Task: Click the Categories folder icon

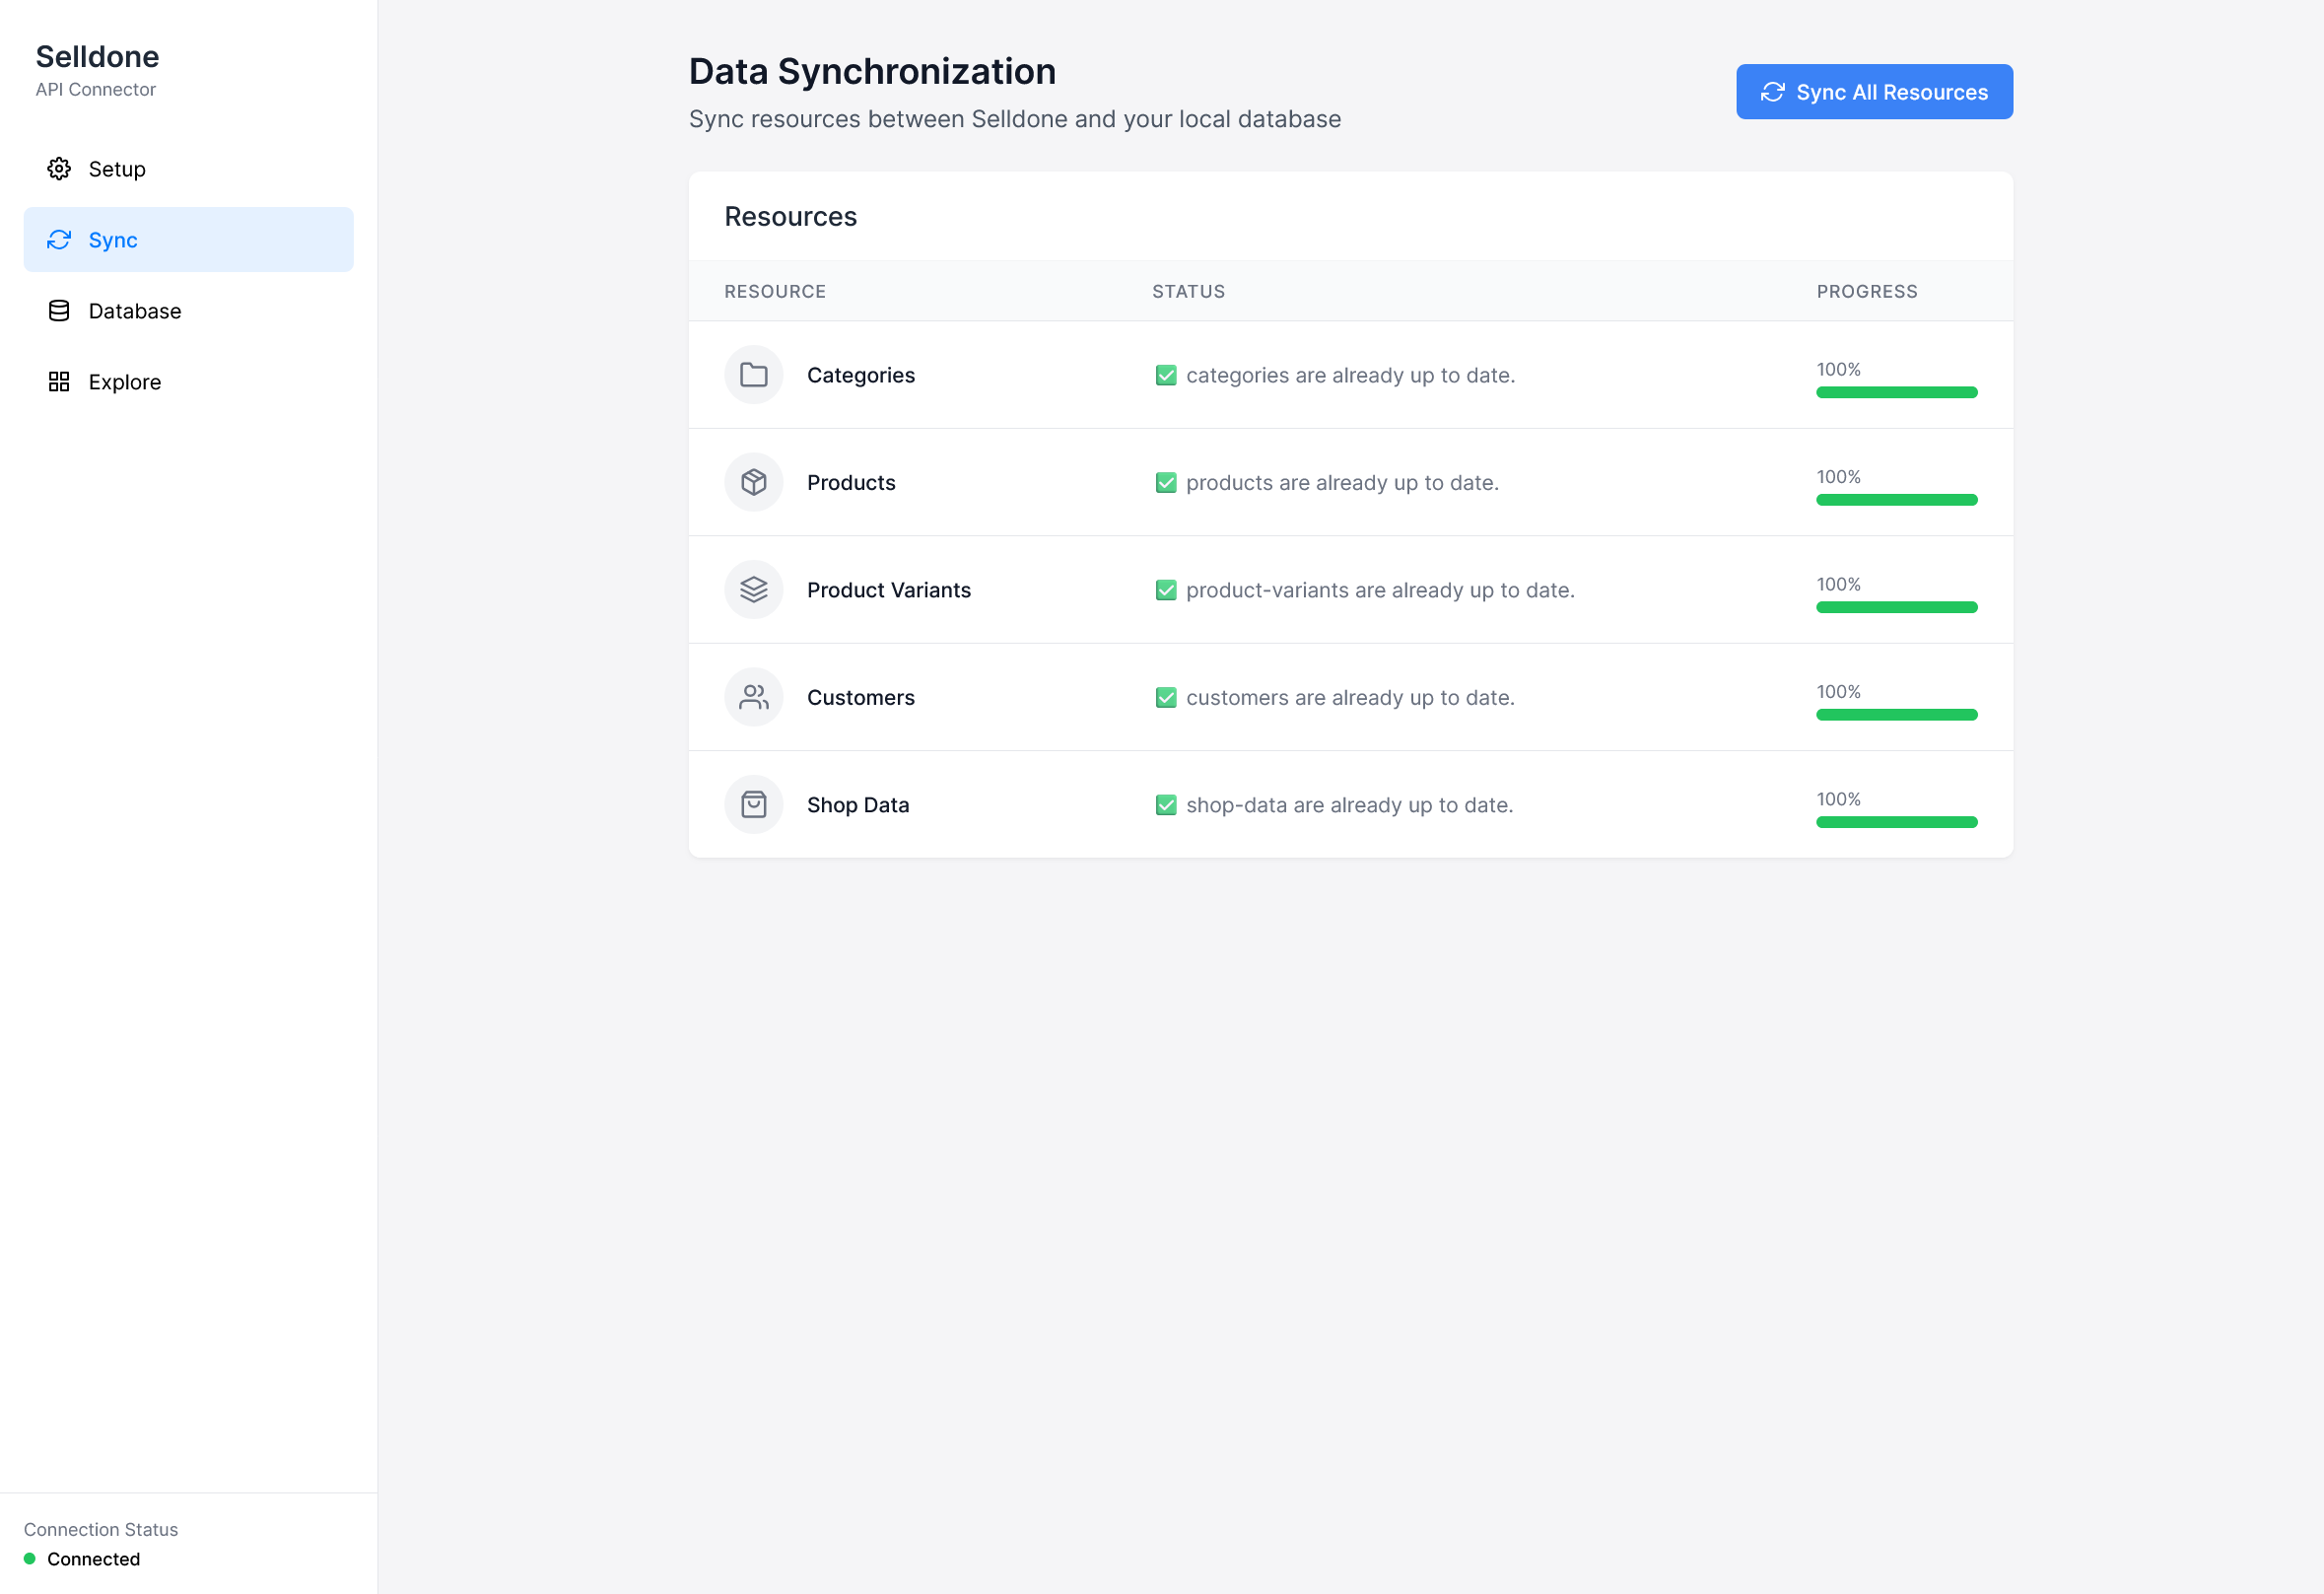Action: pyautogui.click(x=753, y=375)
